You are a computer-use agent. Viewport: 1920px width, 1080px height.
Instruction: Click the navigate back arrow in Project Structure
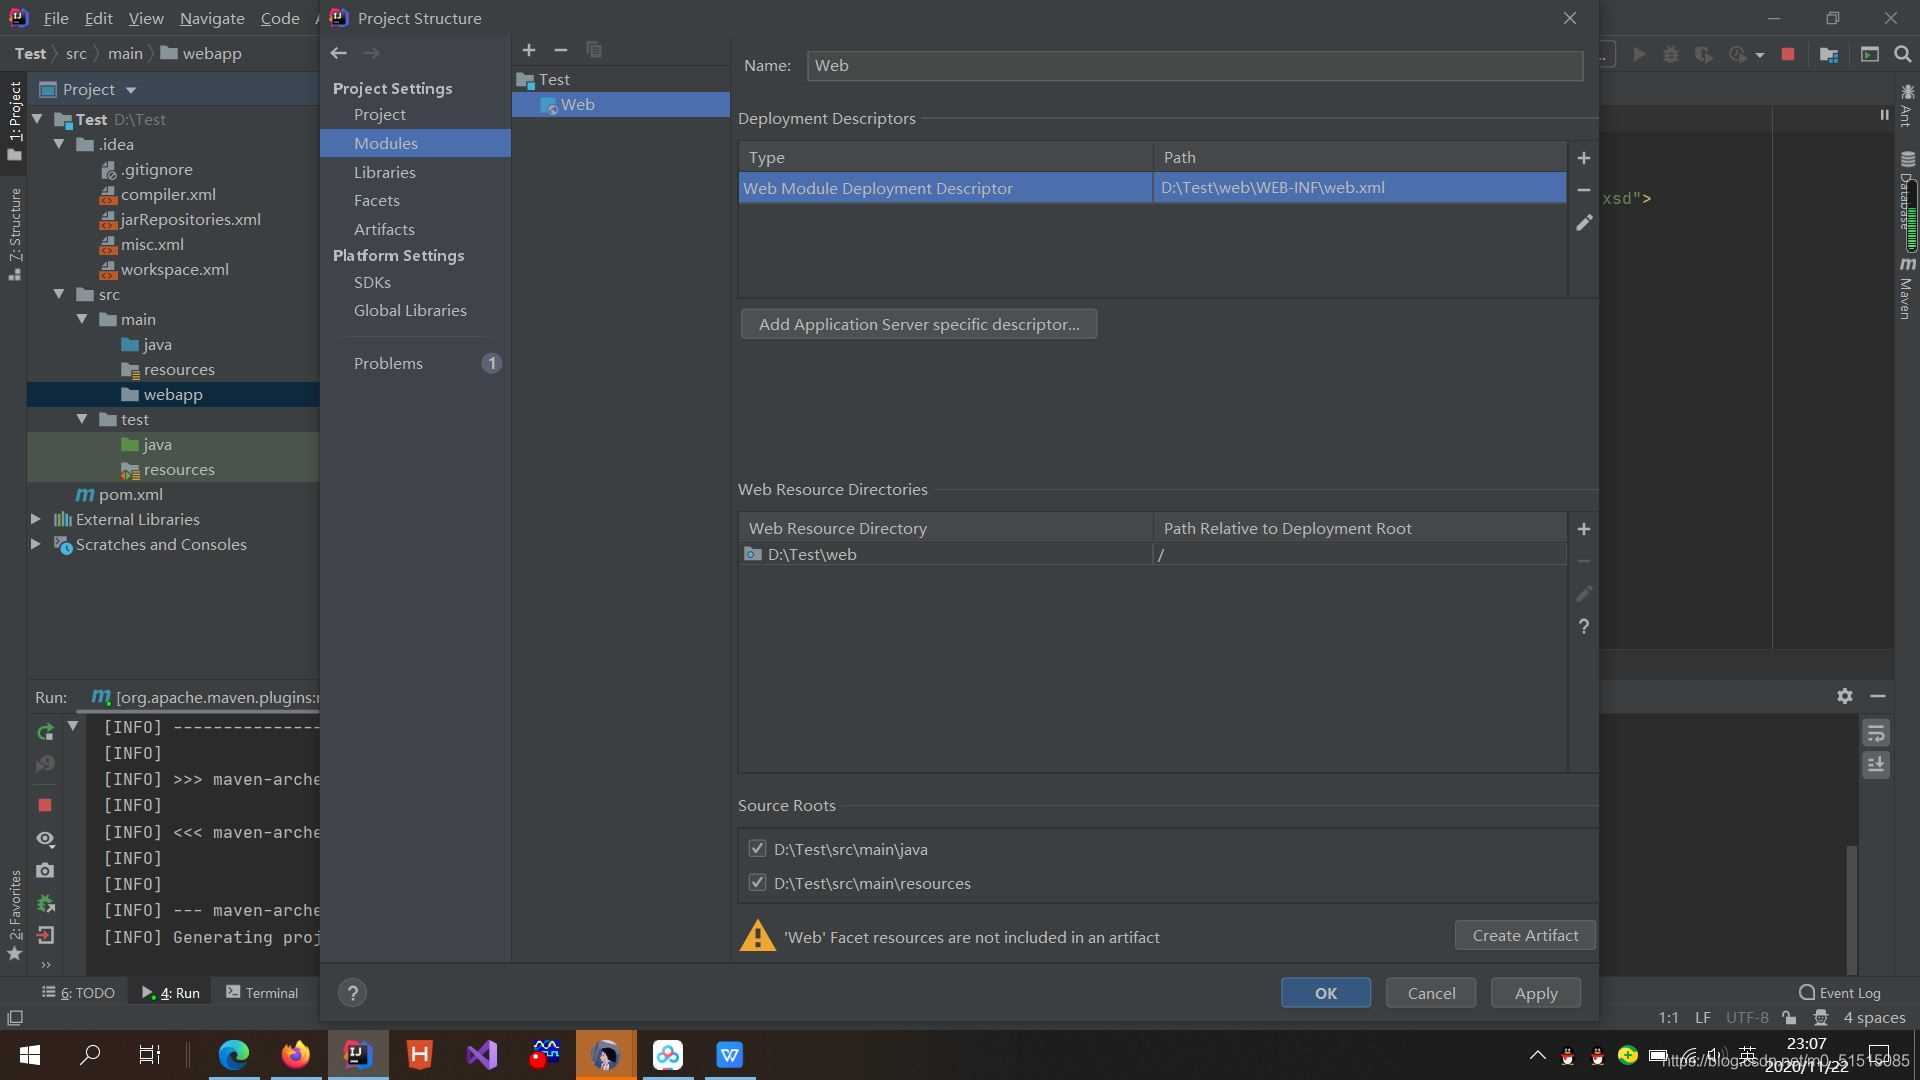(339, 51)
